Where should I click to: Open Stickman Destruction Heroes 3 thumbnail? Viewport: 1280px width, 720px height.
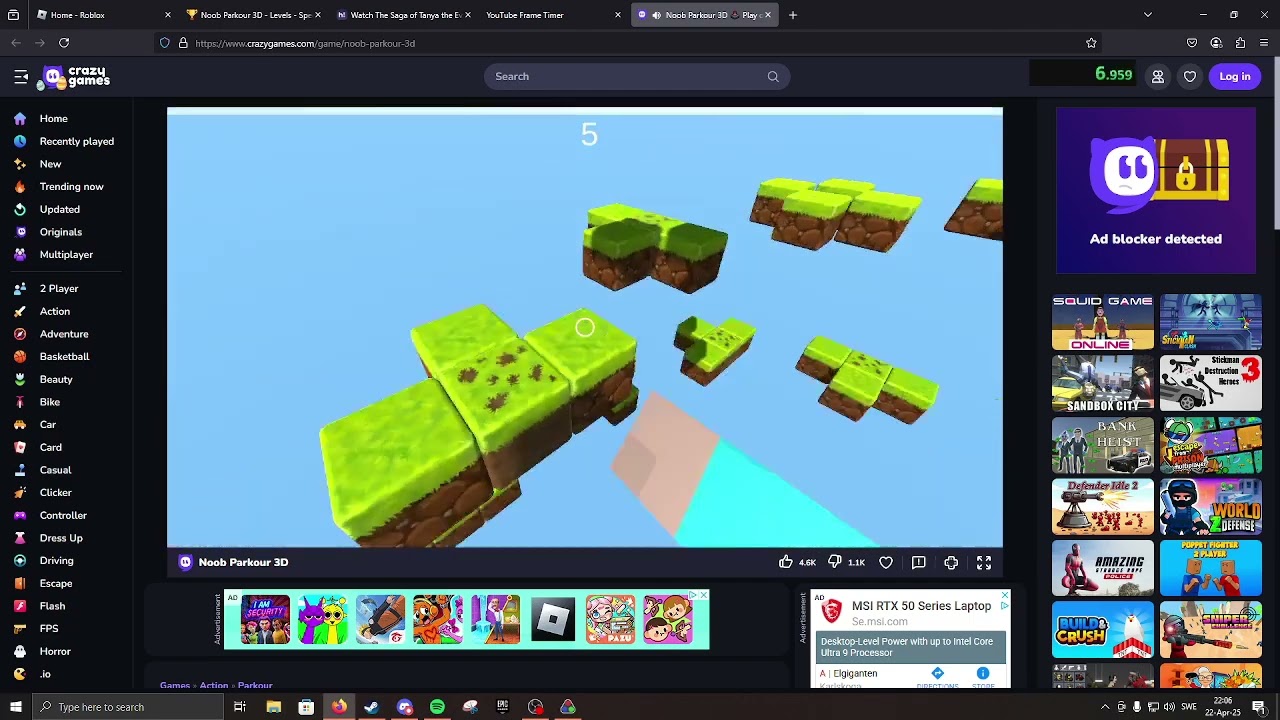(1211, 384)
